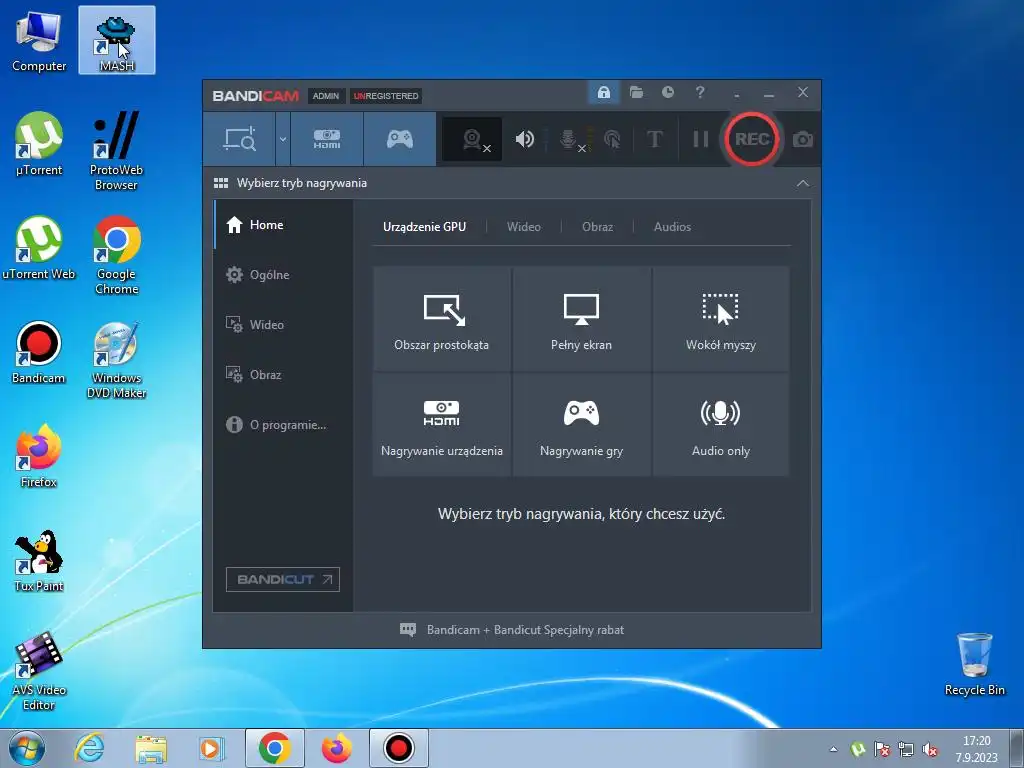Switch to the Audios tab
This screenshot has width=1024, height=768.
[672, 227]
